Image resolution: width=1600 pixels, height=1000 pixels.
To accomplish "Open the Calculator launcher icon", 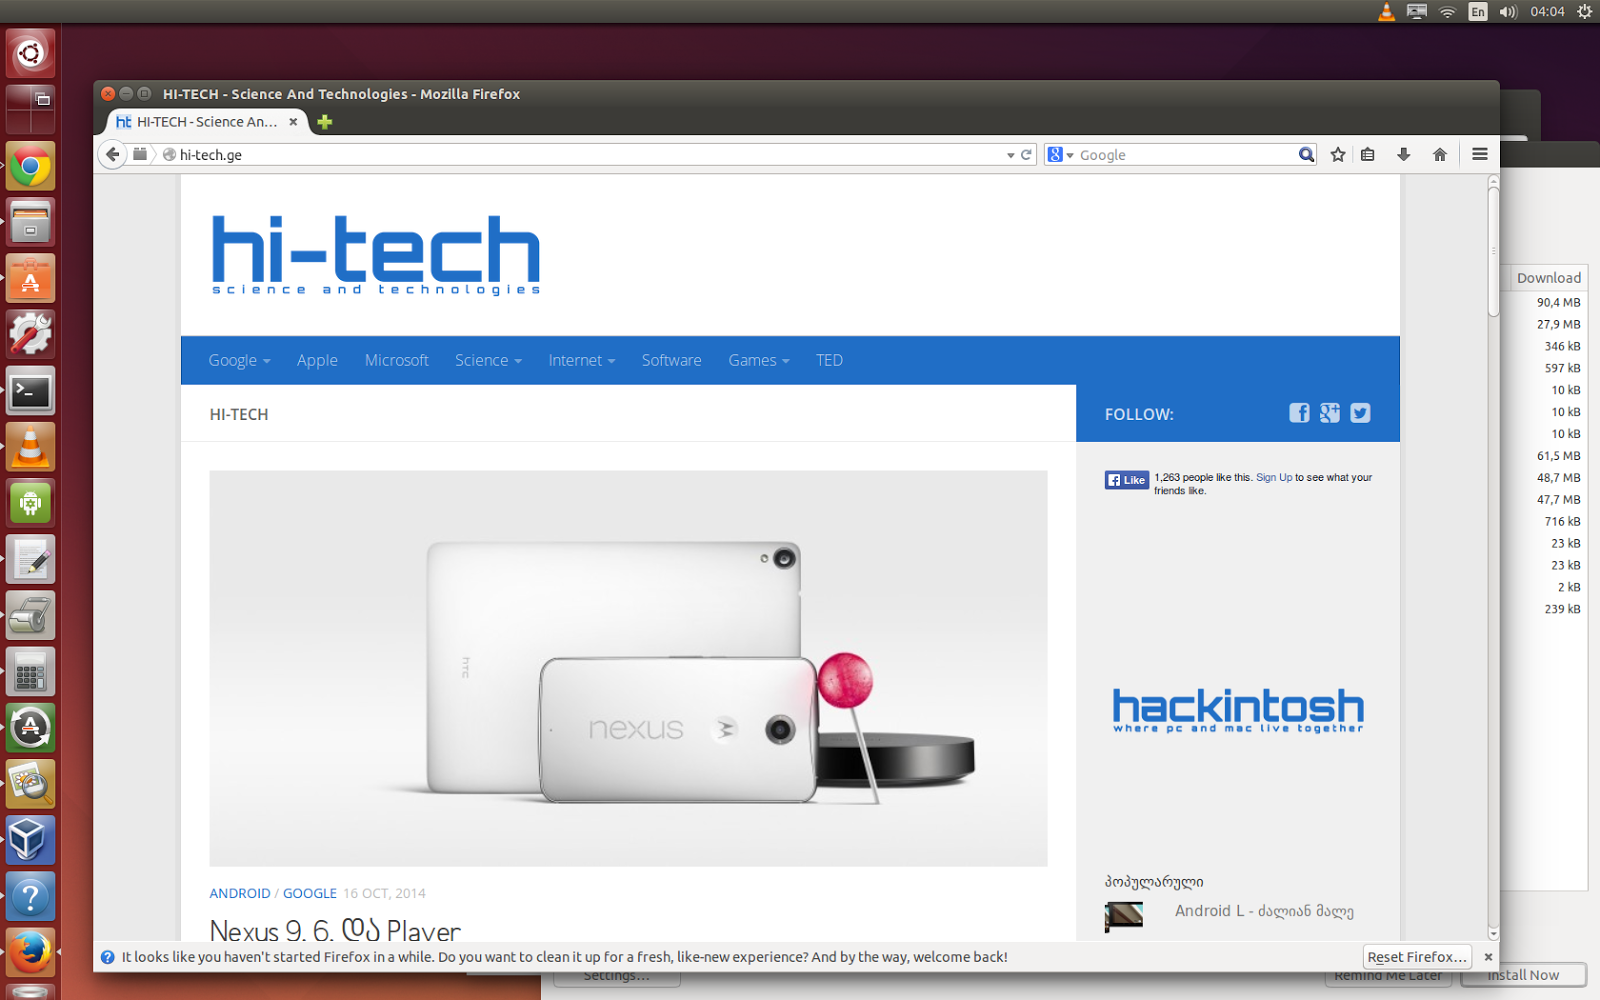I will point(30,672).
